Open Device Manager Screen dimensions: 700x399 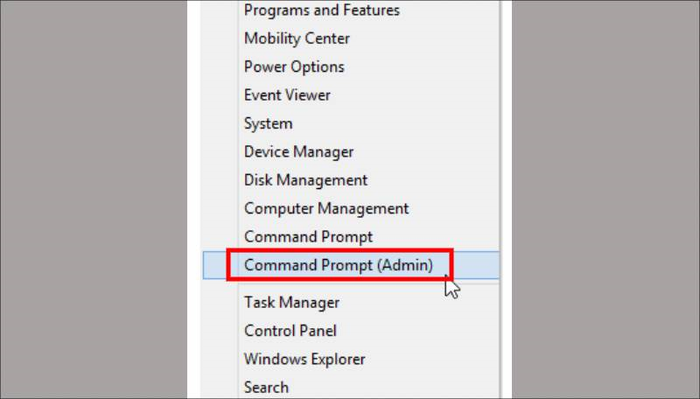[298, 152]
